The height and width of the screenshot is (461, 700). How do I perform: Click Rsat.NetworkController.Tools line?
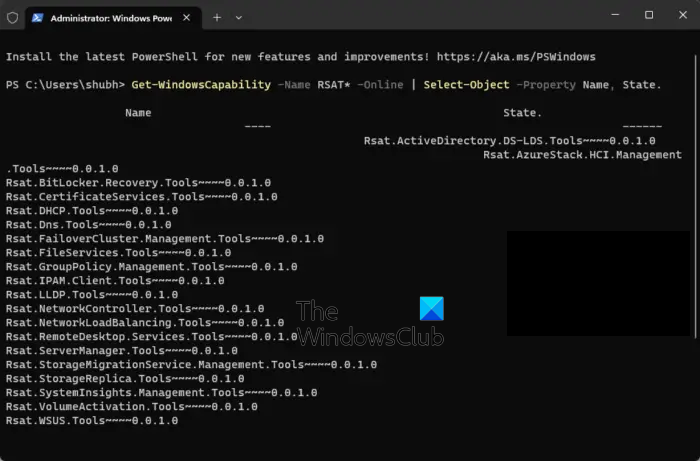coord(135,309)
